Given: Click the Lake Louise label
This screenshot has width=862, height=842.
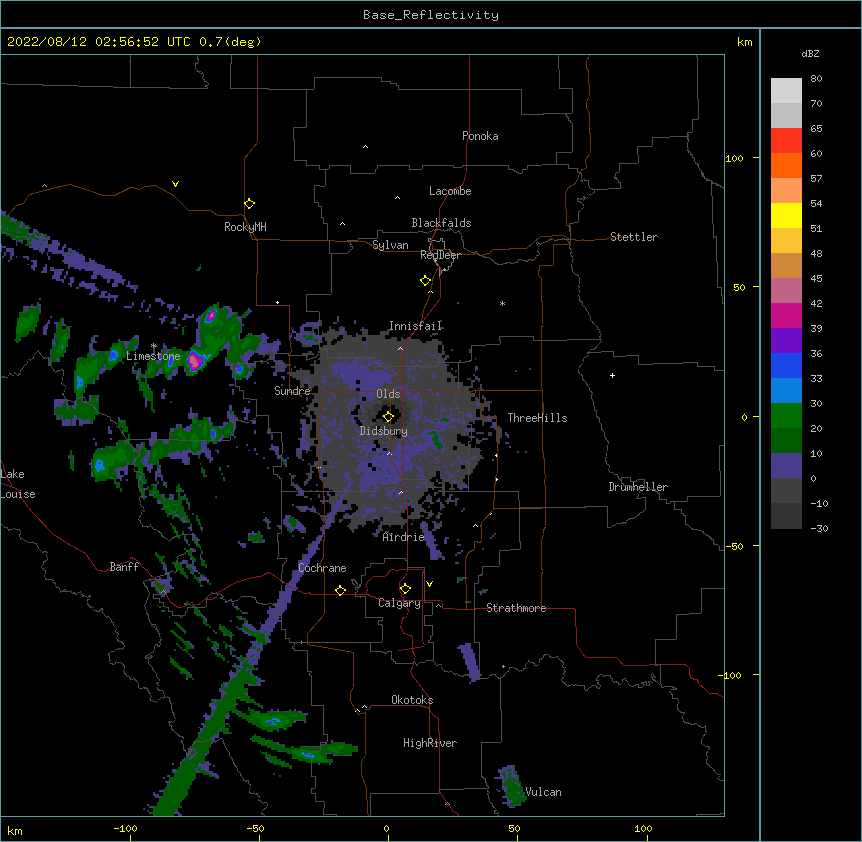Looking at the screenshot, I should [18, 484].
